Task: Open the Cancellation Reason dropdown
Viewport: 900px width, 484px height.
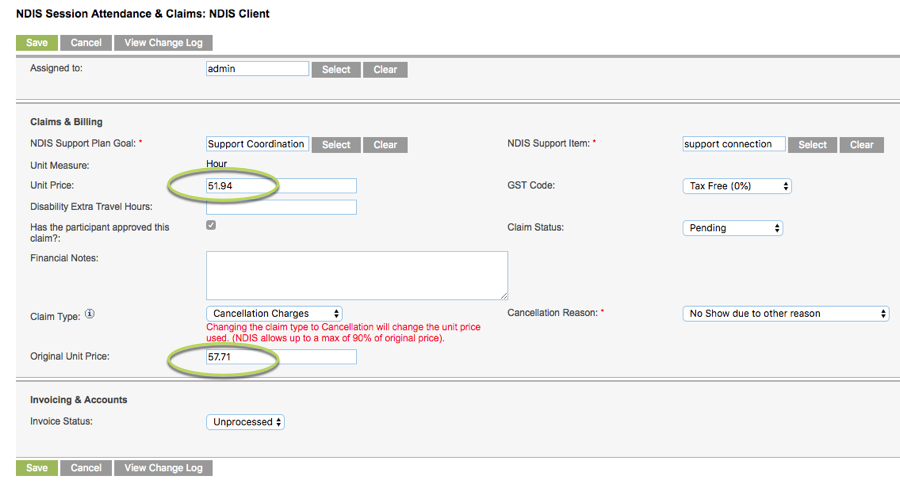Action: click(x=786, y=313)
